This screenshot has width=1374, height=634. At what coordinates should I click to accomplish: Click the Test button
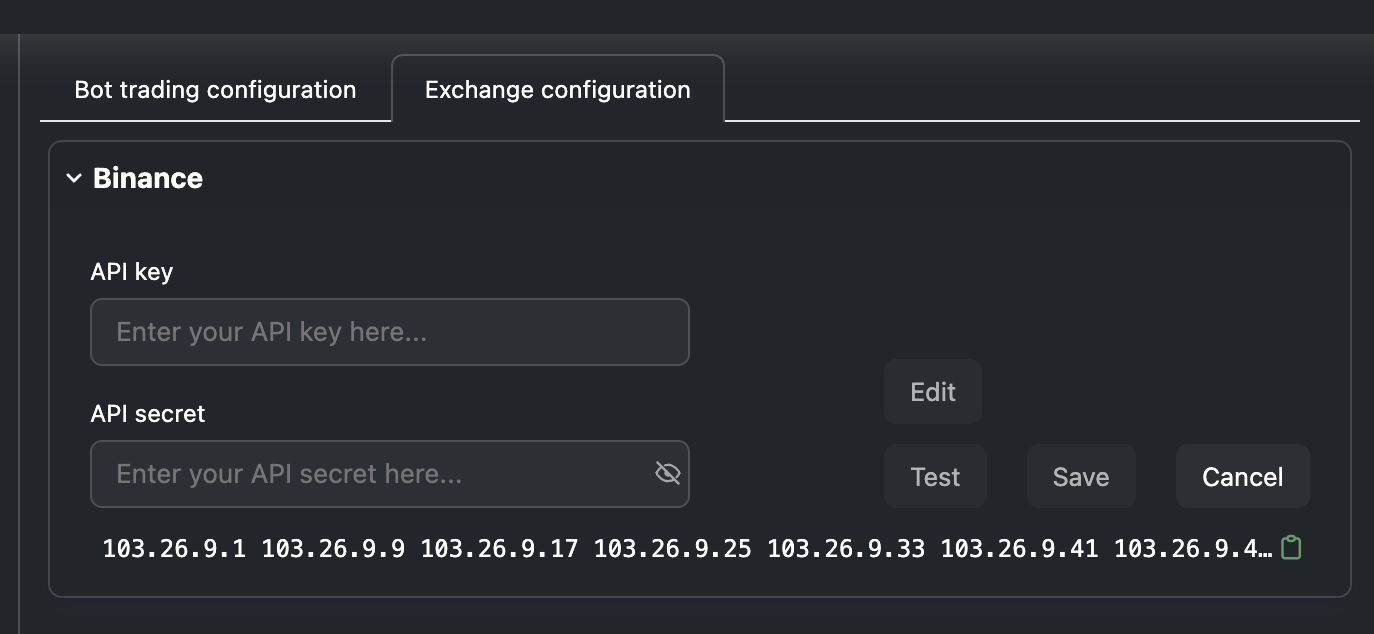[x=935, y=477]
